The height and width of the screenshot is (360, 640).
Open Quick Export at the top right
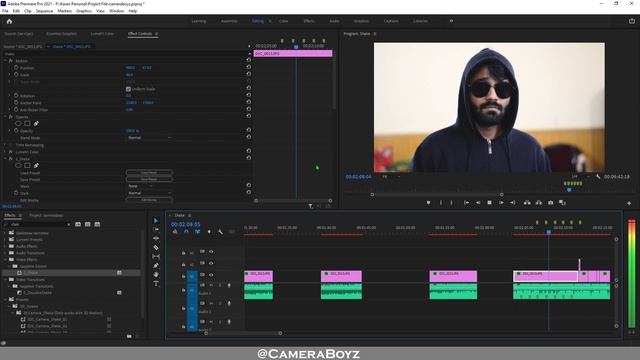tap(632, 21)
